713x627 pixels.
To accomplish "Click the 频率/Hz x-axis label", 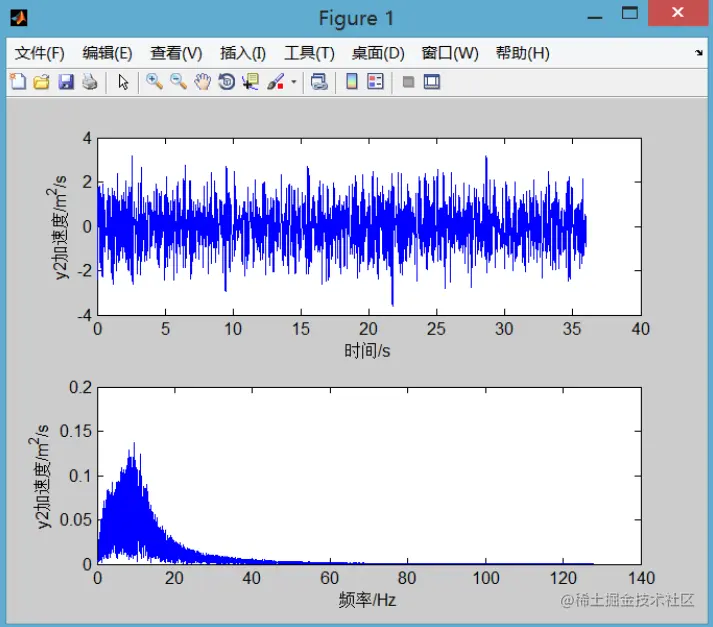I will coord(367,600).
